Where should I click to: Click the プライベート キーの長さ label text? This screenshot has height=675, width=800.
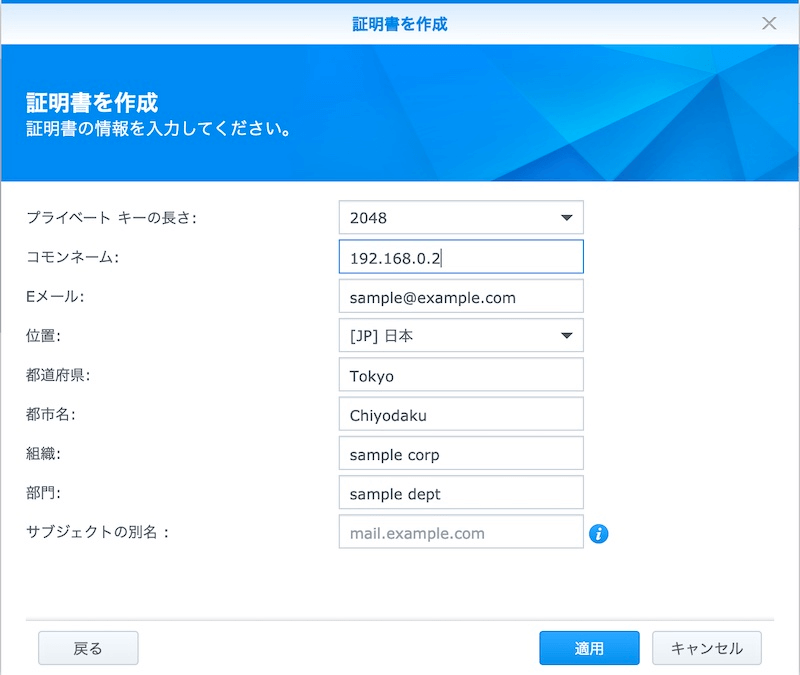click(111, 218)
